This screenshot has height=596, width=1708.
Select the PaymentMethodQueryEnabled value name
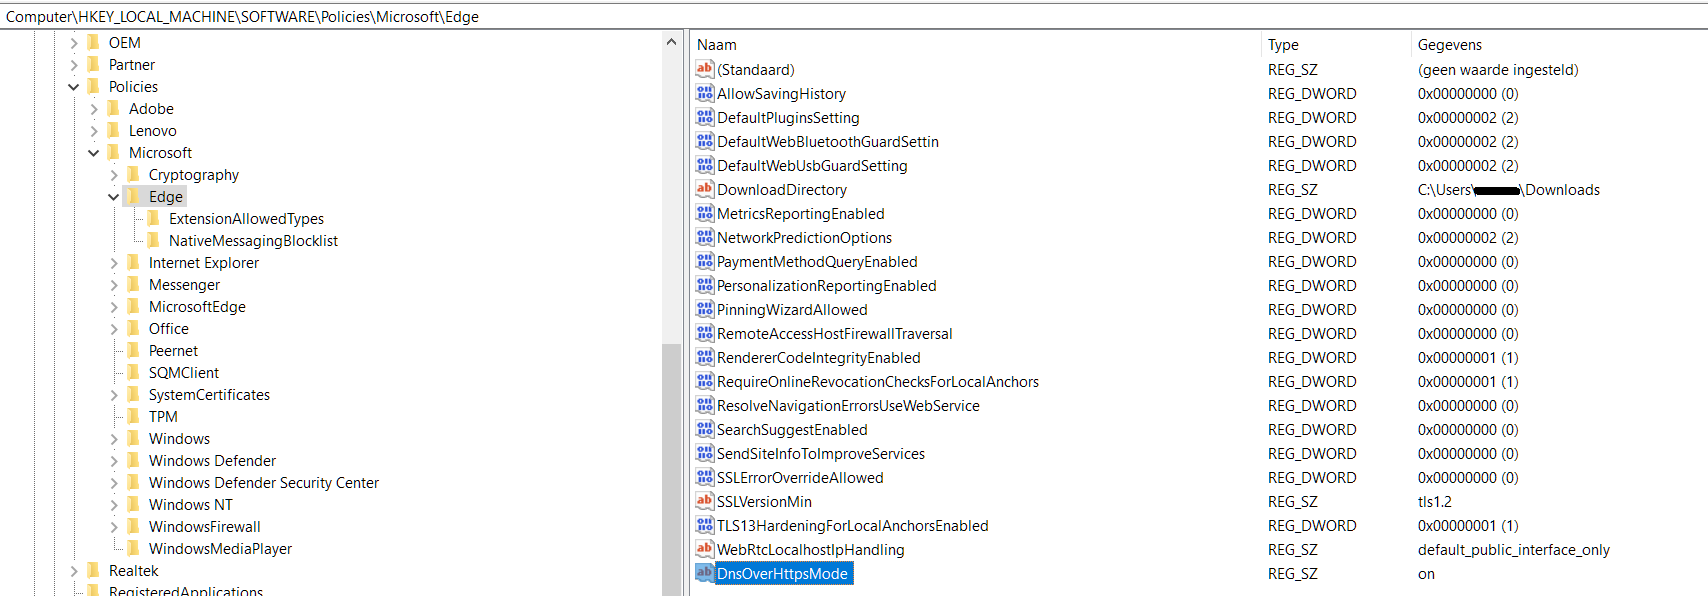[817, 261]
